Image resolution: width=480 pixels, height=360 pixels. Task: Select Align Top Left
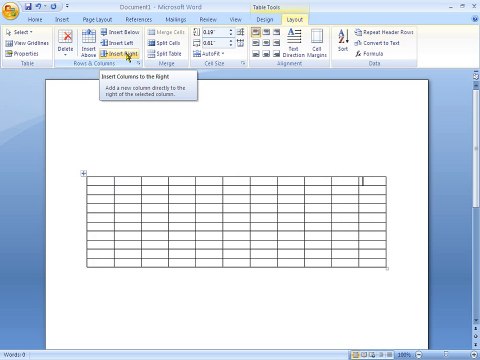tap(256, 32)
